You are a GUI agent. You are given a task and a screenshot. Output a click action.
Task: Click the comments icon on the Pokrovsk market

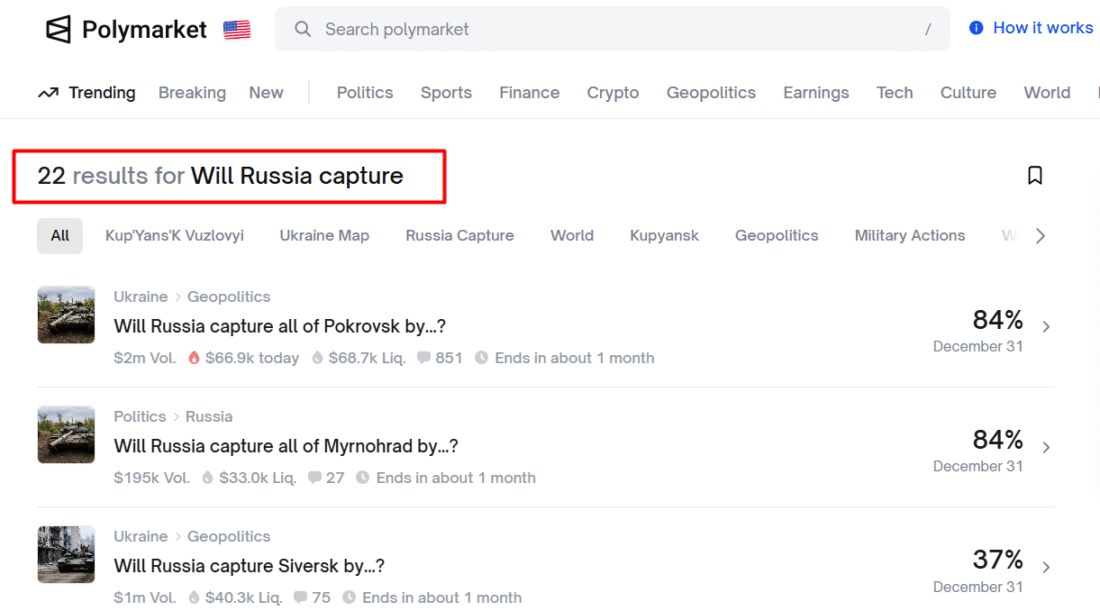(424, 358)
